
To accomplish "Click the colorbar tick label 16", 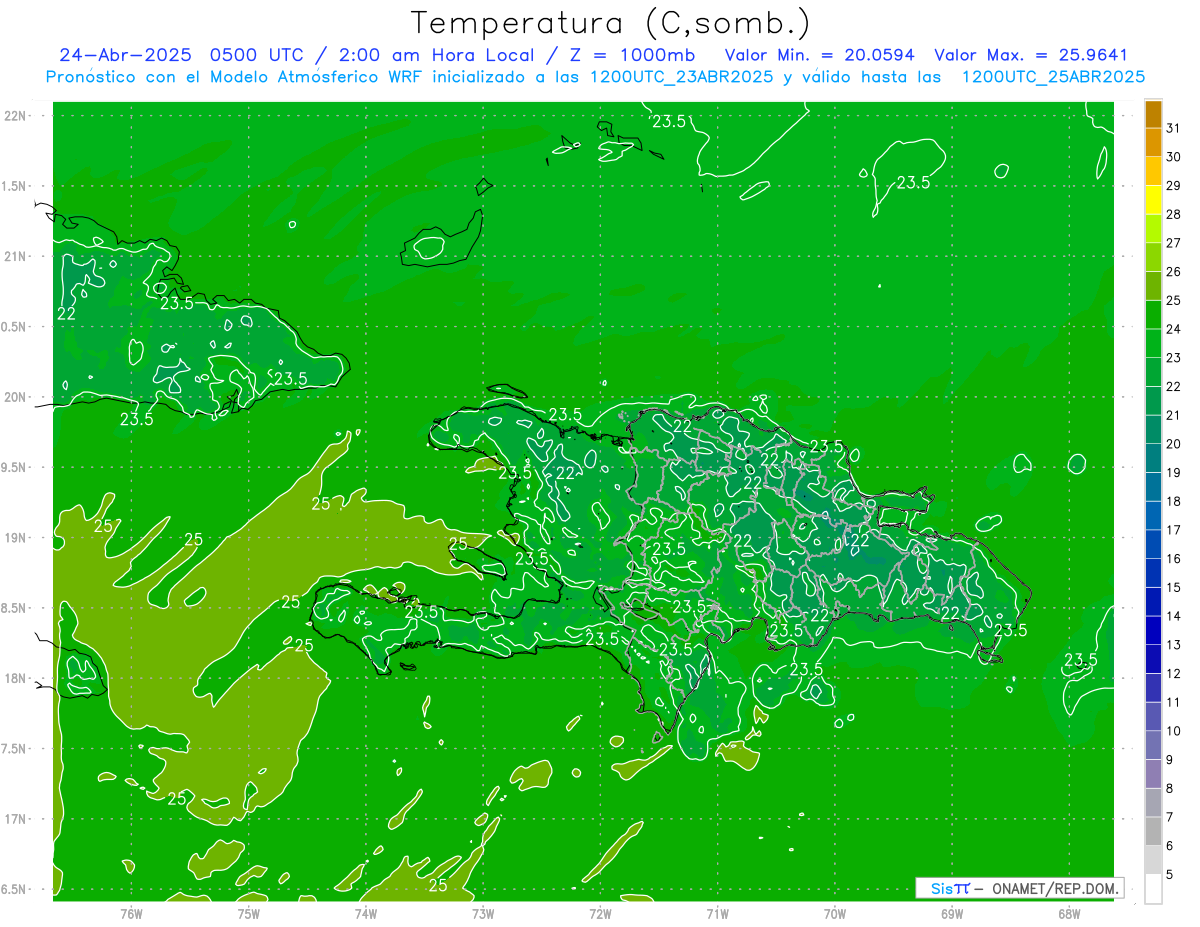I will (1173, 559).
